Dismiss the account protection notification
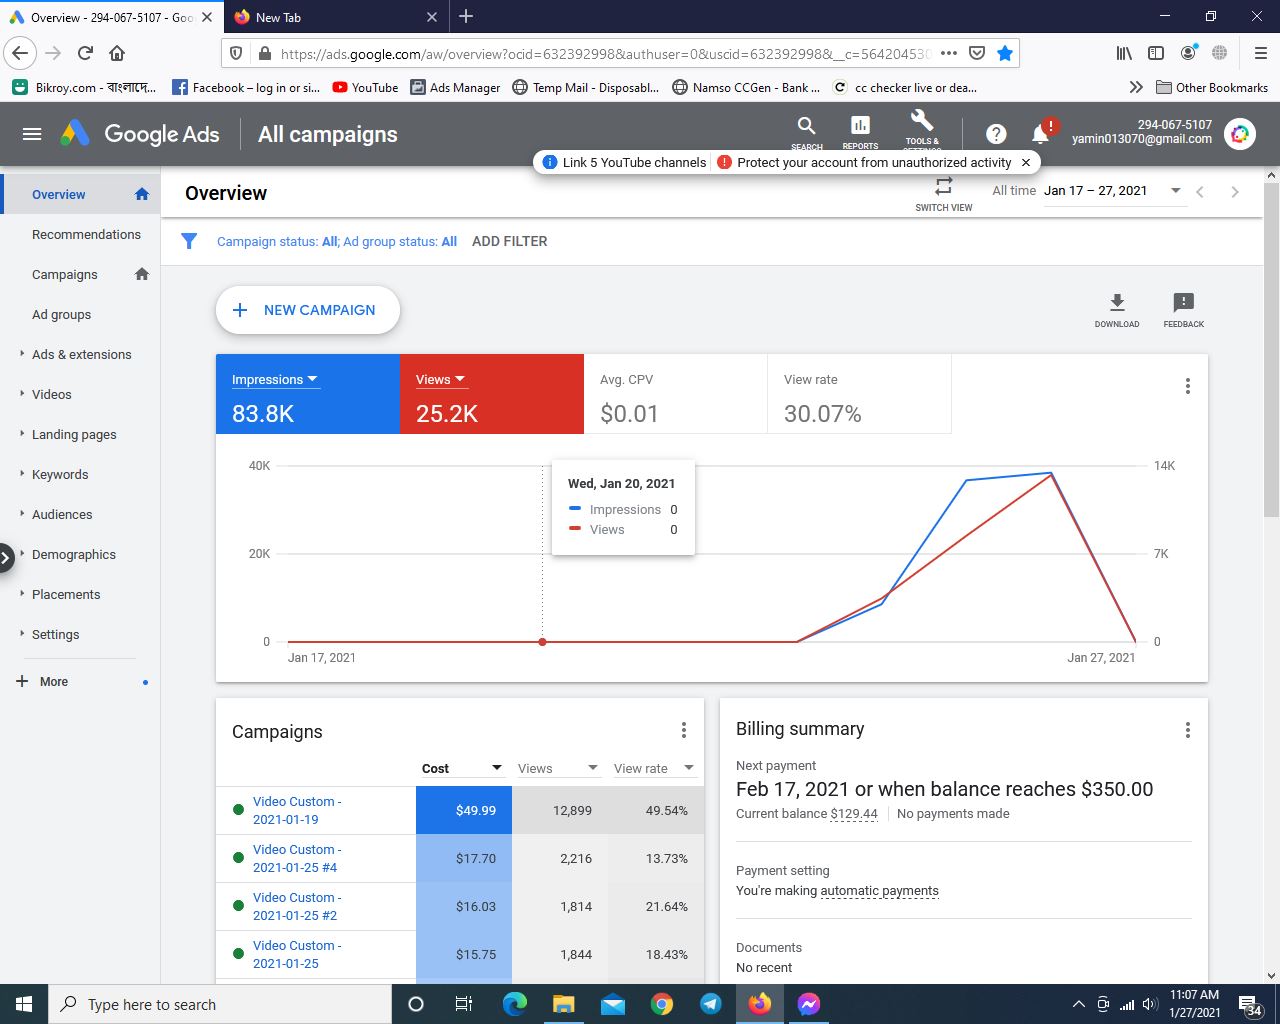 pos(1025,162)
